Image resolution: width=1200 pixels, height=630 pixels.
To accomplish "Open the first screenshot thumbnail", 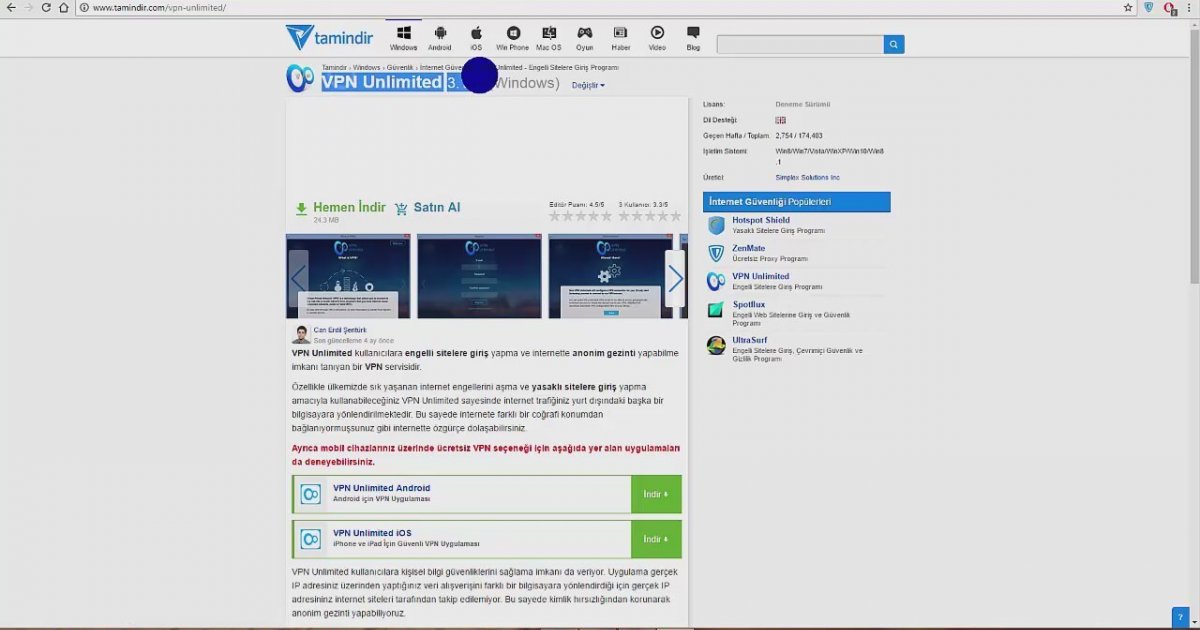I will 348,276.
